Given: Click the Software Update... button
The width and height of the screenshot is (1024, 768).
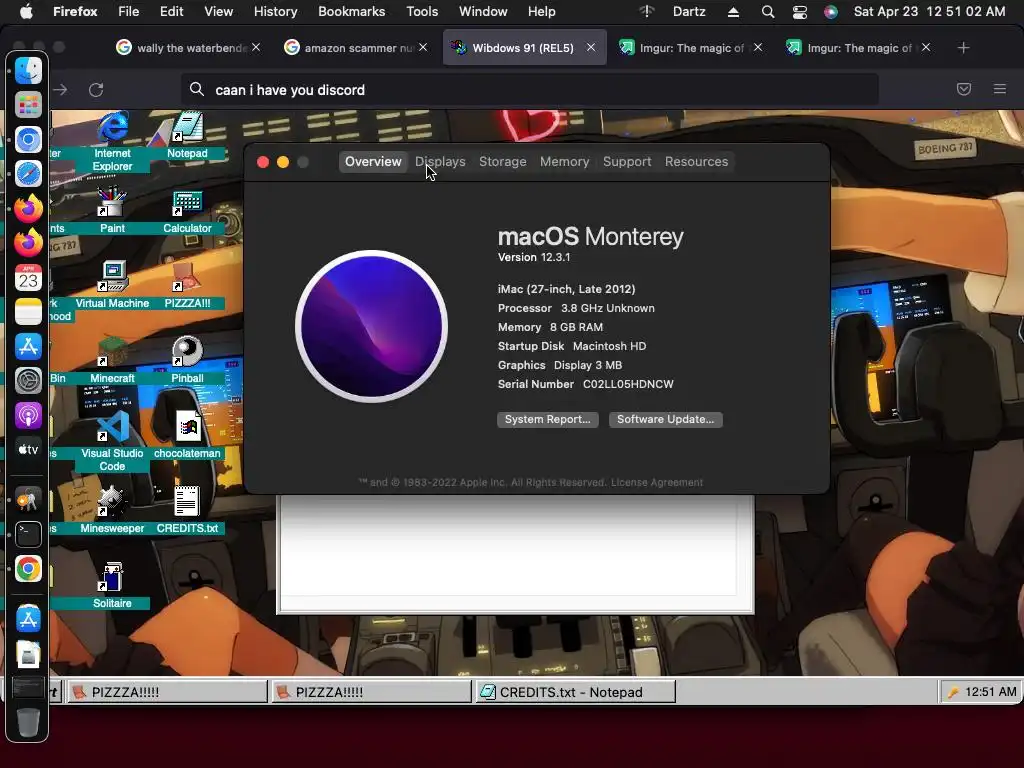Looking at the screenshot, I should (665, 419).
